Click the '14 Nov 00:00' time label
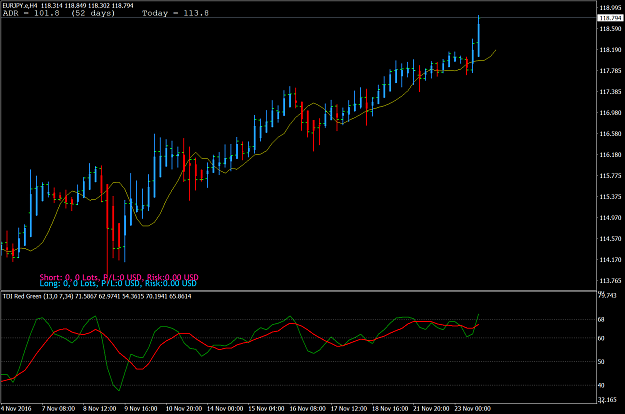 225,409
